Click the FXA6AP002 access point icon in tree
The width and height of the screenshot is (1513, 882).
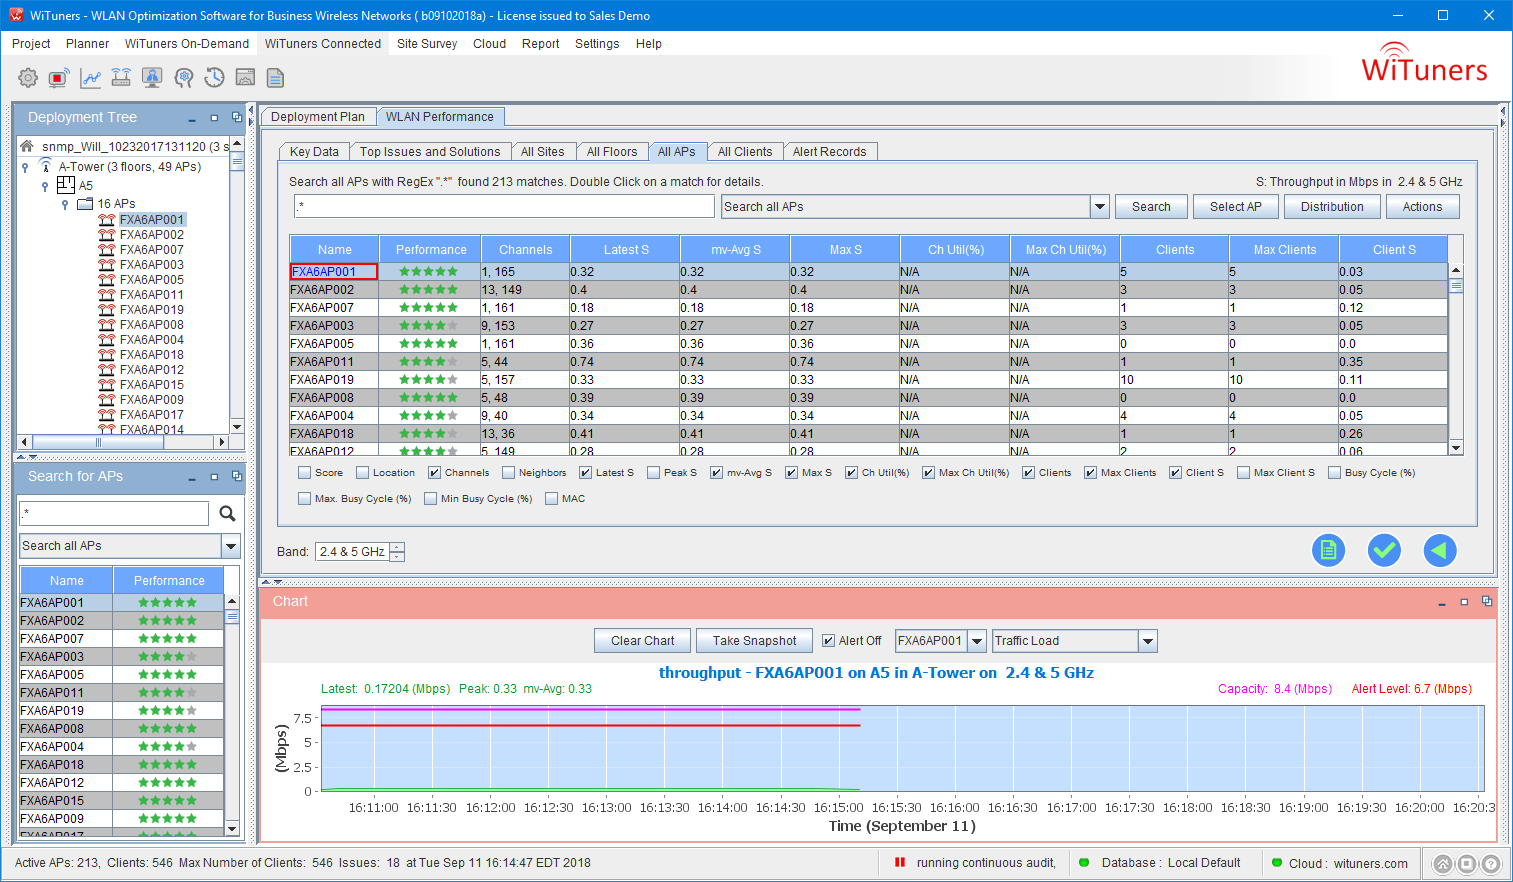click(x=107, y=235)
